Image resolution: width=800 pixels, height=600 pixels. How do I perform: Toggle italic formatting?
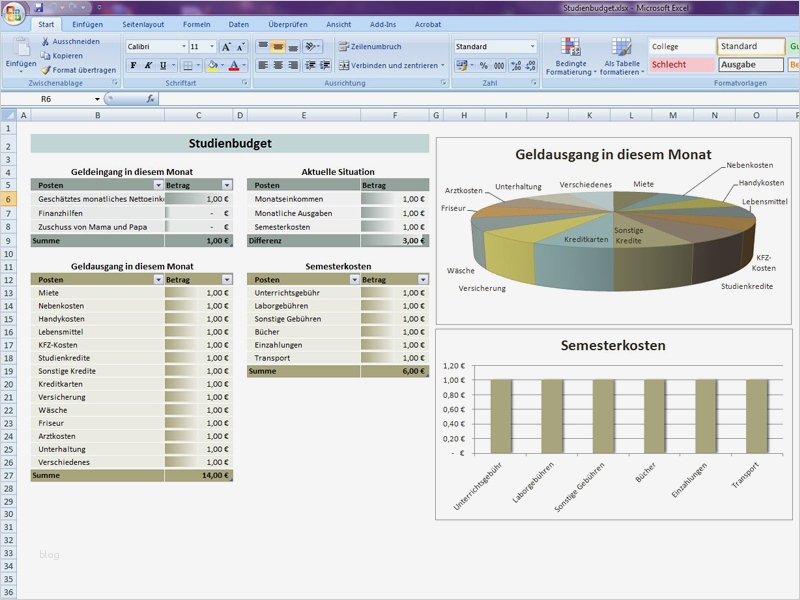(148, 66)
